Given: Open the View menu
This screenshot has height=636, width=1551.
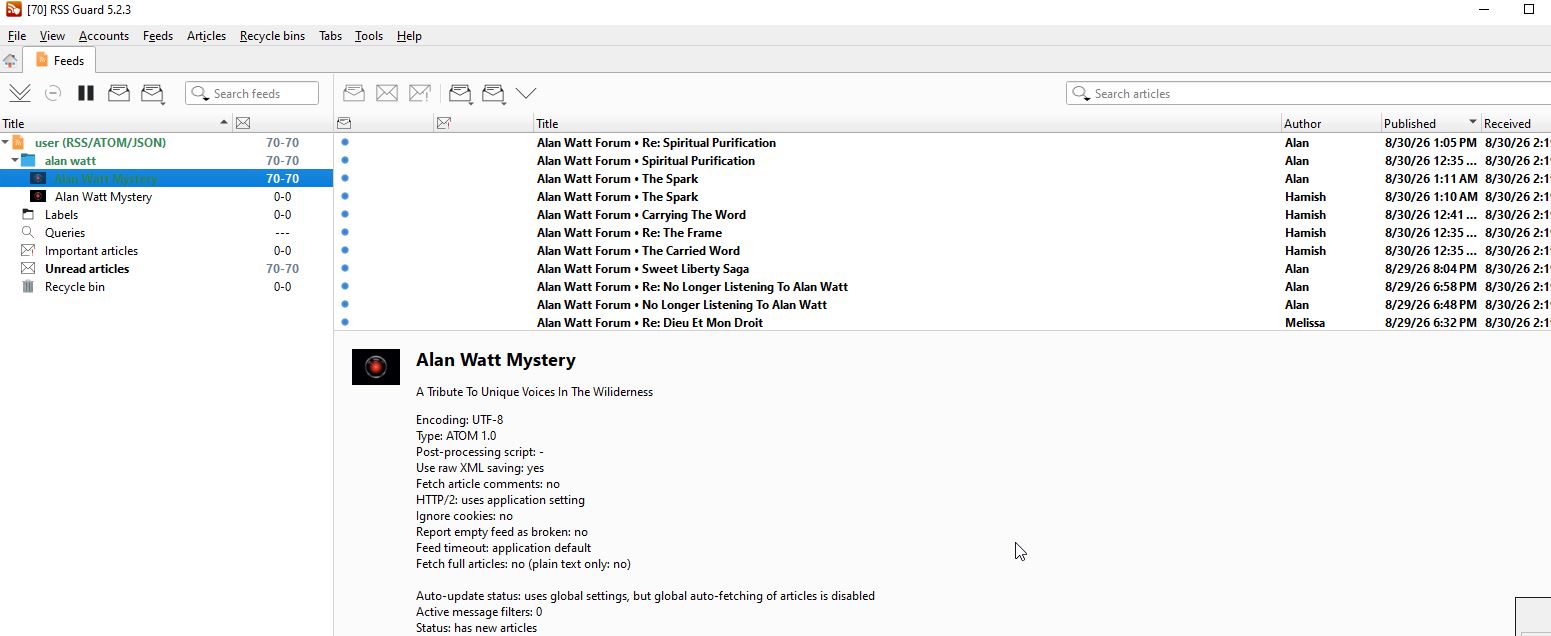Looking at the screenshot, I should point(52,35).
